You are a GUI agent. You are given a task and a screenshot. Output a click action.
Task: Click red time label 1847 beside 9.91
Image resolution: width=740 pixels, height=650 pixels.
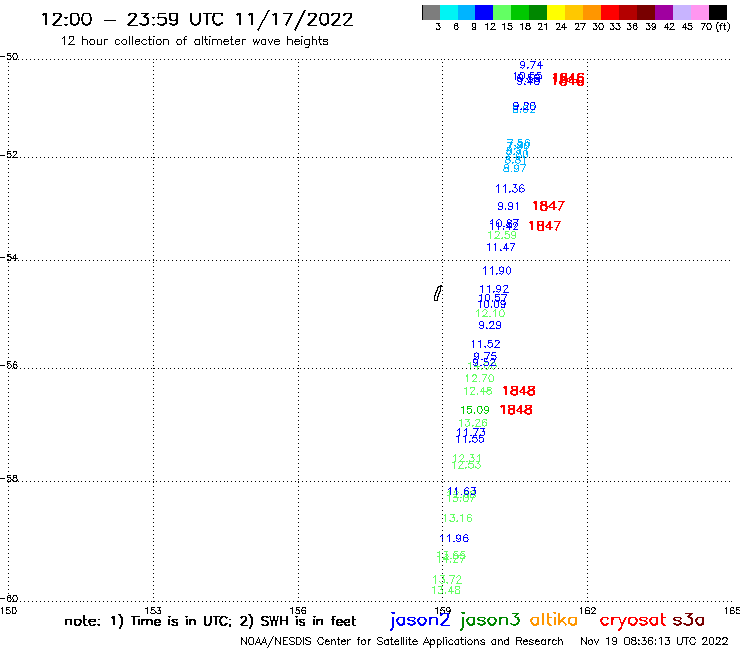click(x=548, y=206)
